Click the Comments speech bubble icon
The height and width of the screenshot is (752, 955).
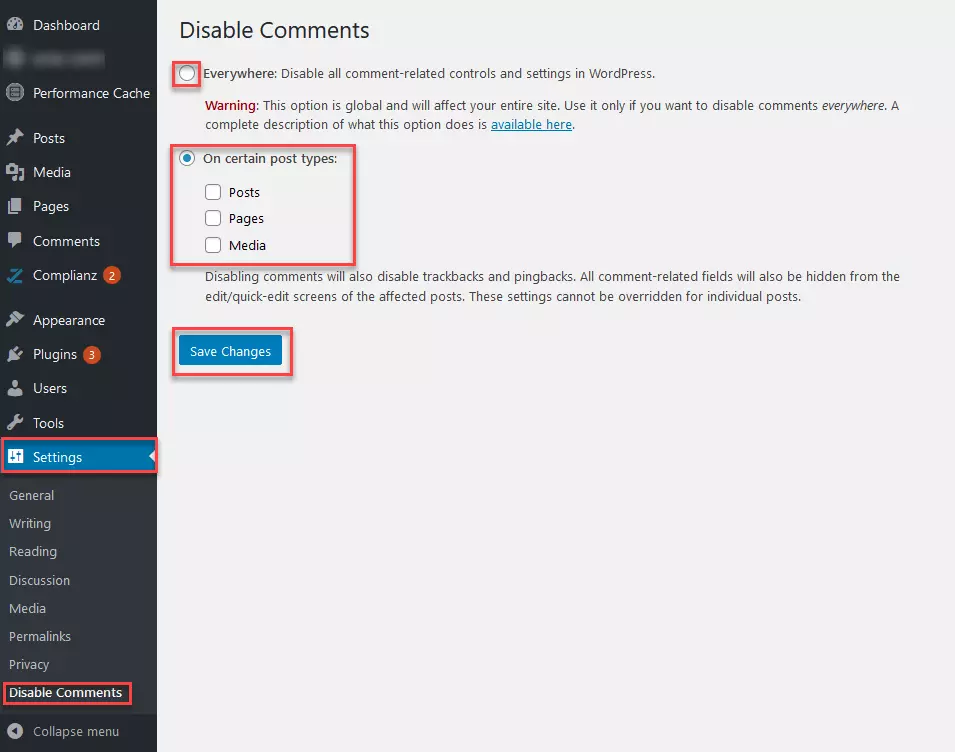15,240
